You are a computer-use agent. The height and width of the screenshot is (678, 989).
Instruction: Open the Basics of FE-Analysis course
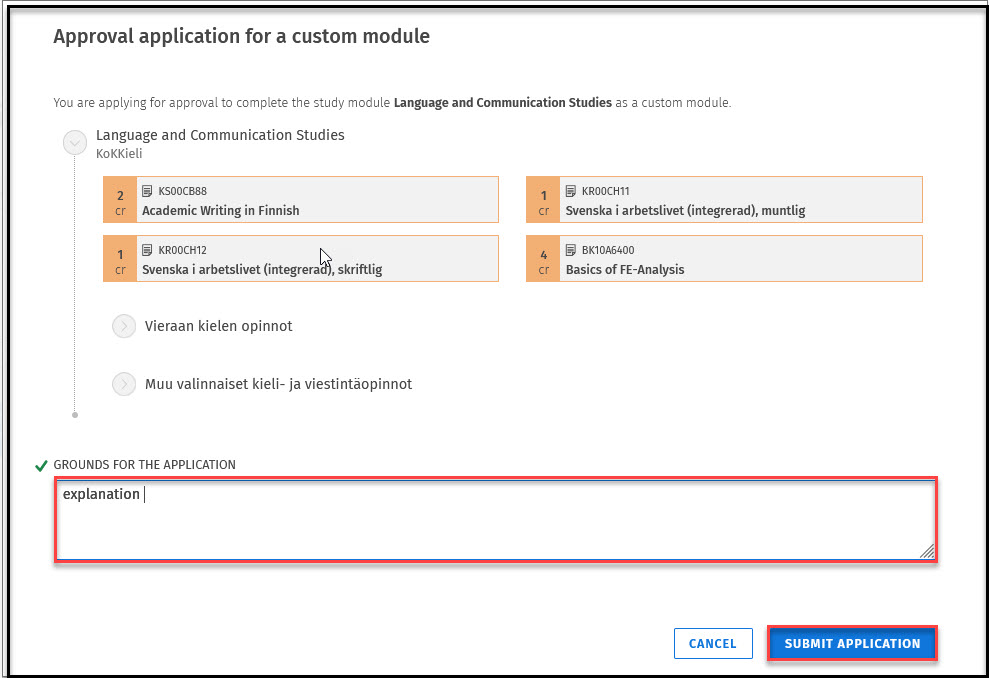pos(625,270)
